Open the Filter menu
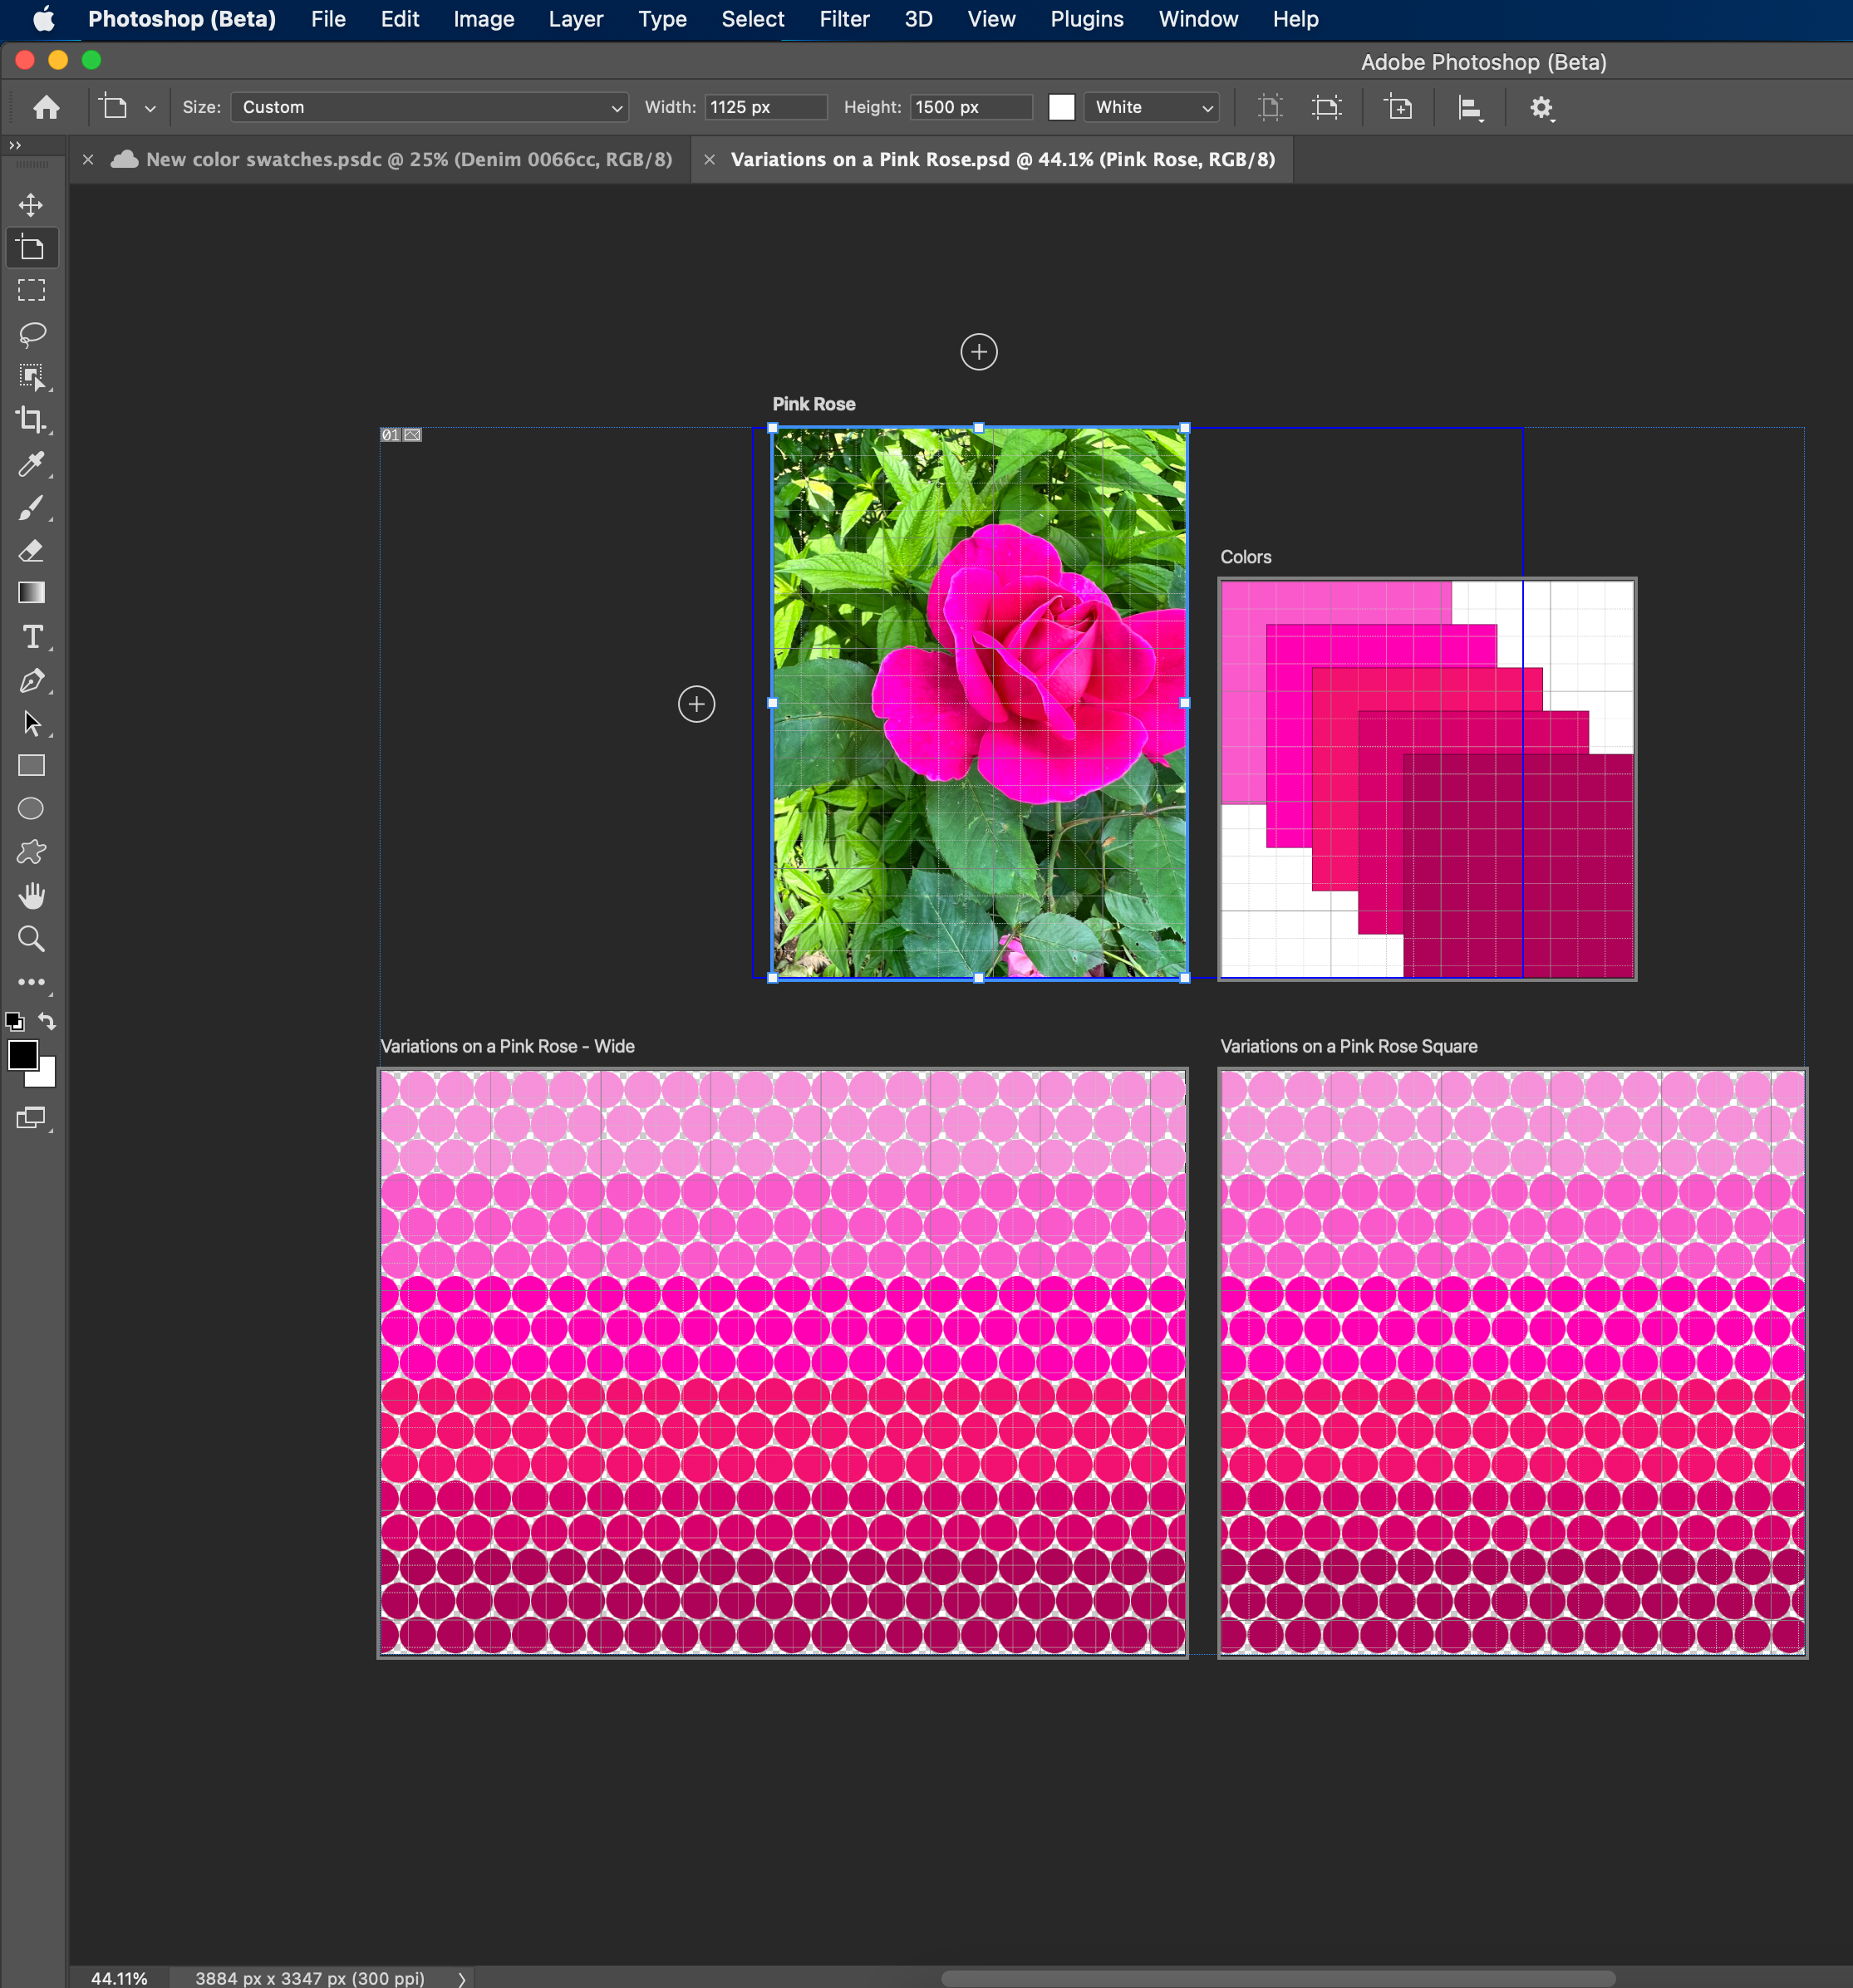This screenshot has width=1853, height=1988. tap(843, 19)
